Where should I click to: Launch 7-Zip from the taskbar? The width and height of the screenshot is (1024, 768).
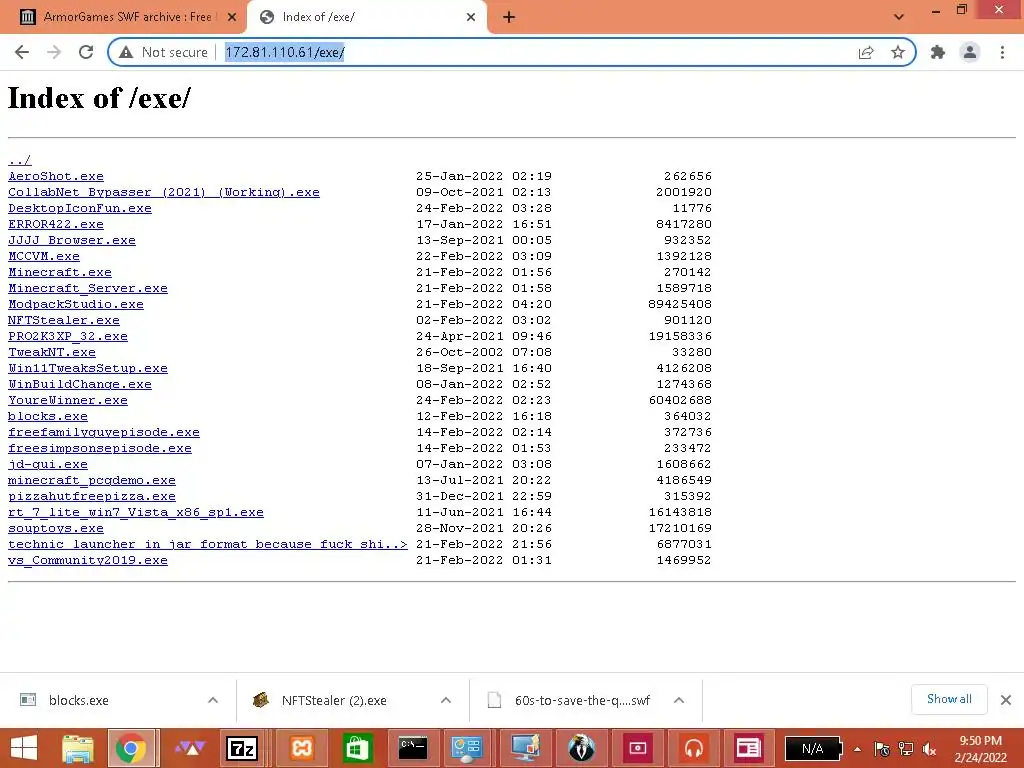(x=242, y=748)
